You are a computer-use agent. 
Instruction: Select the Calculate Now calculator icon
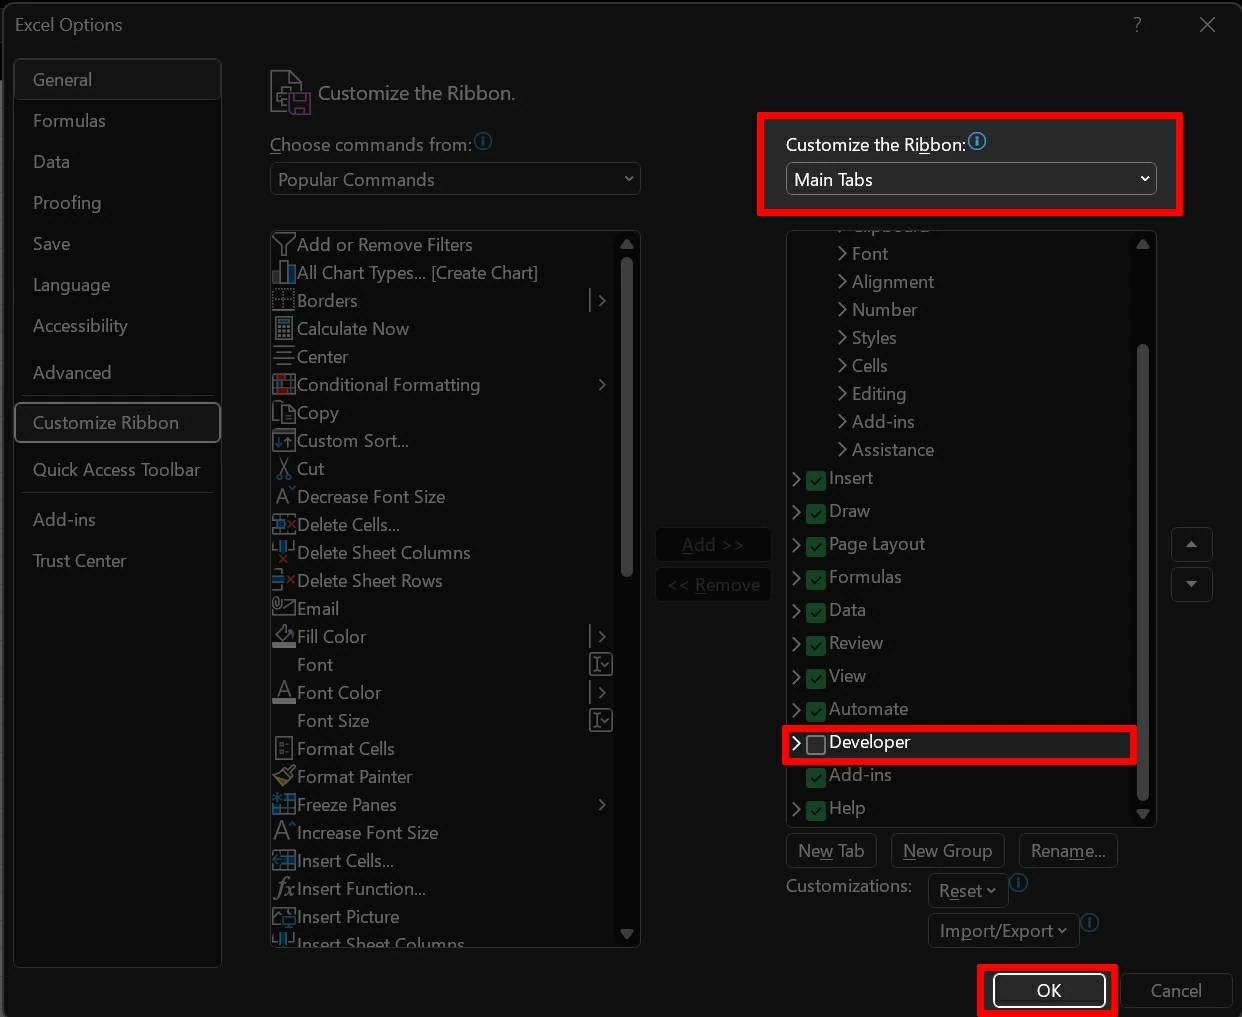tap(283, 329)
